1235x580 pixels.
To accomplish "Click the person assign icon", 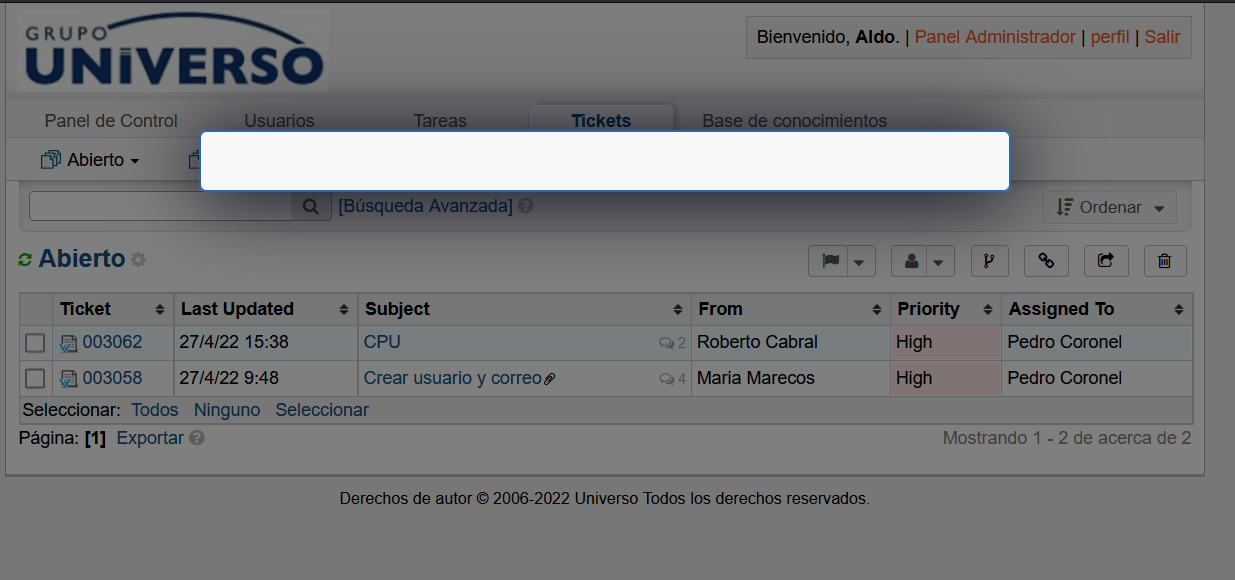I will click(911, 261).
